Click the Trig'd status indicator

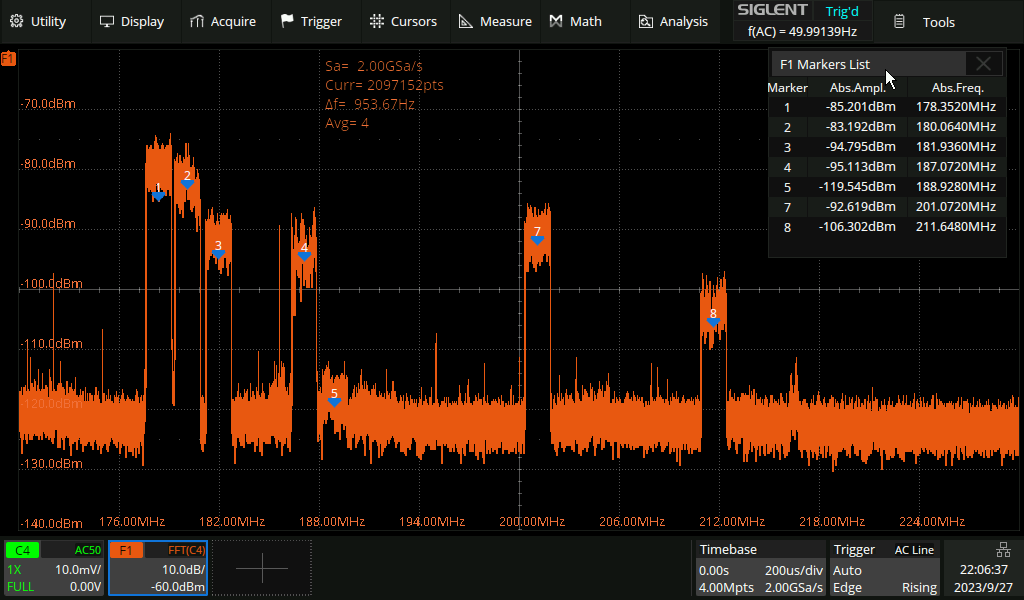click(x=840, y=11)
